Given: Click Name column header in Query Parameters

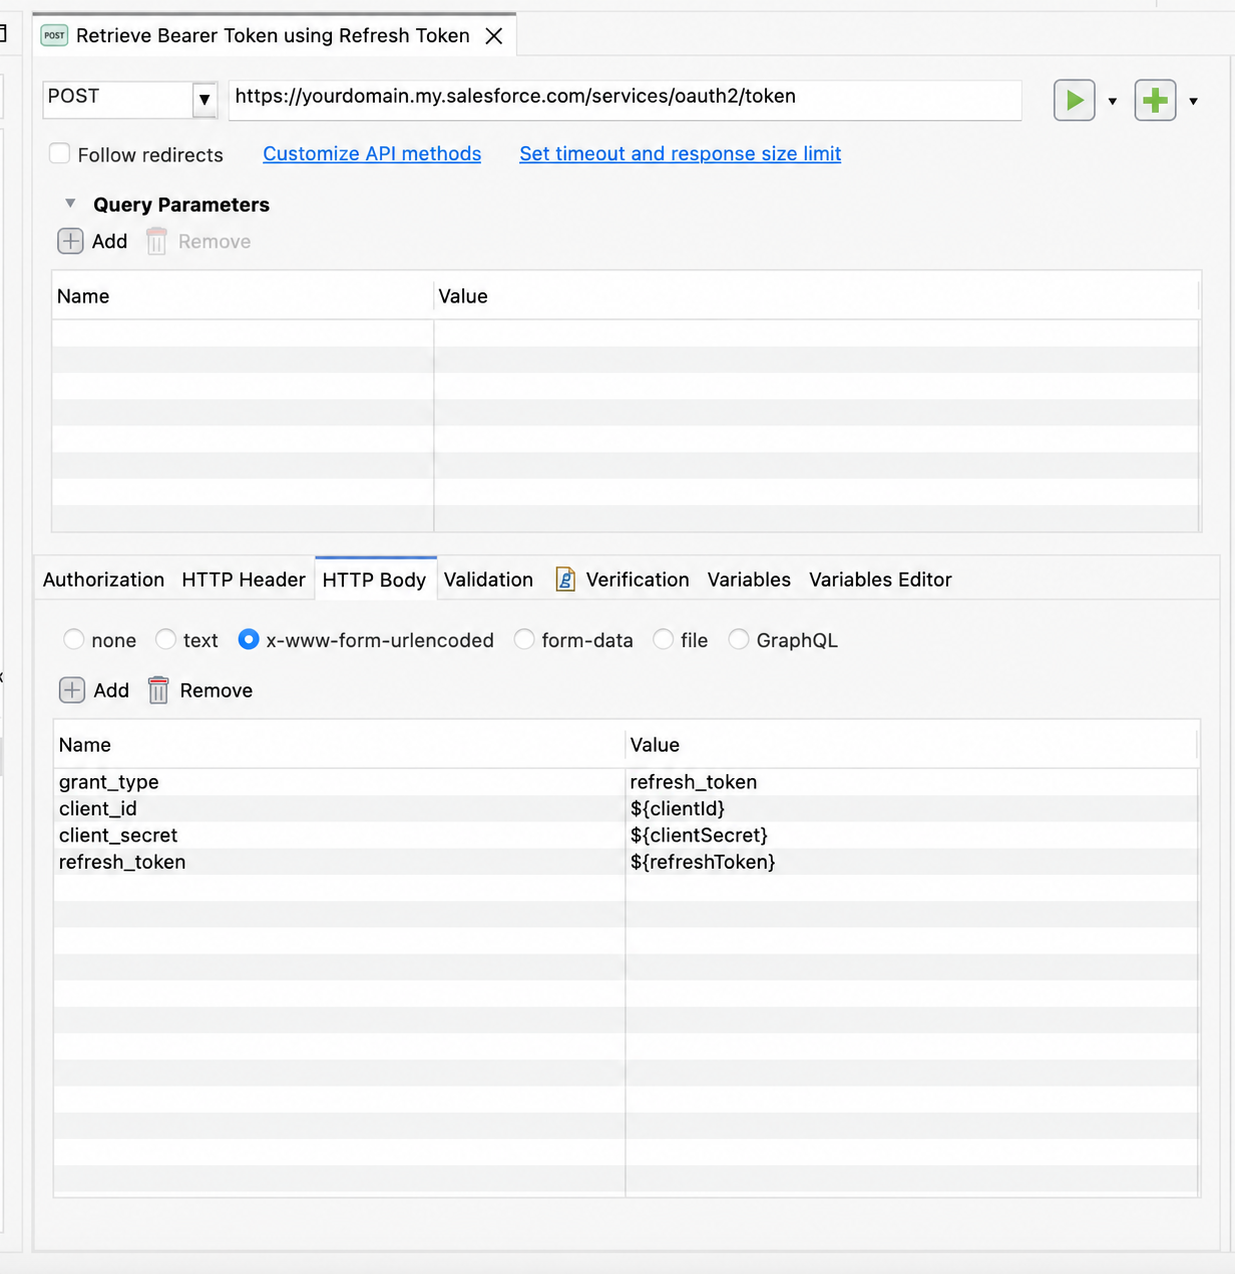Looking at the screenshot, I should pos(243,296).
